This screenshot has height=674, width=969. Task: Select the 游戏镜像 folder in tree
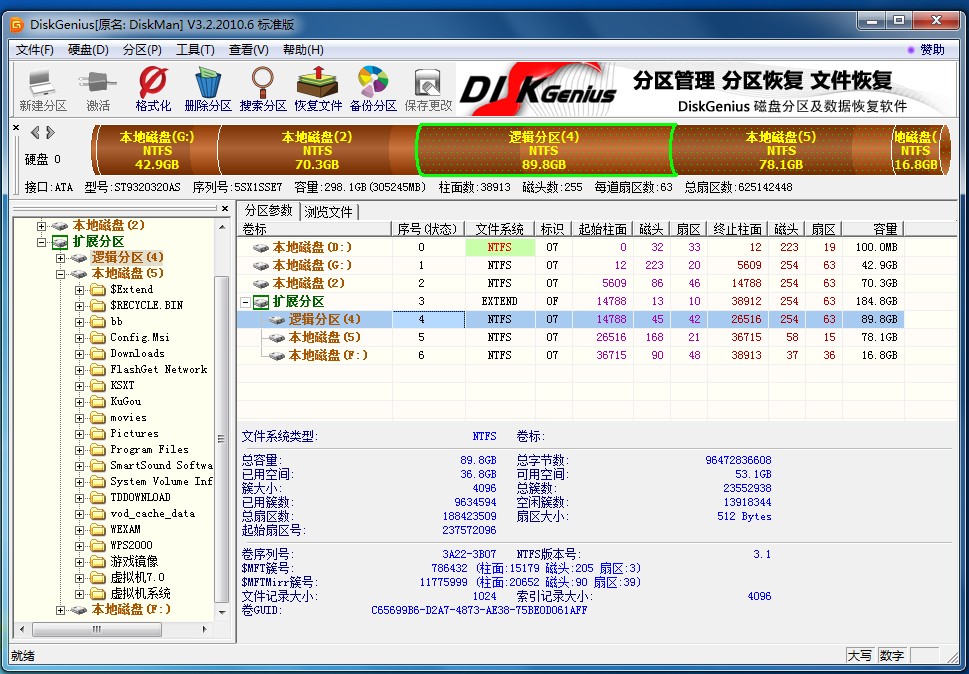(x=134, y=562)
